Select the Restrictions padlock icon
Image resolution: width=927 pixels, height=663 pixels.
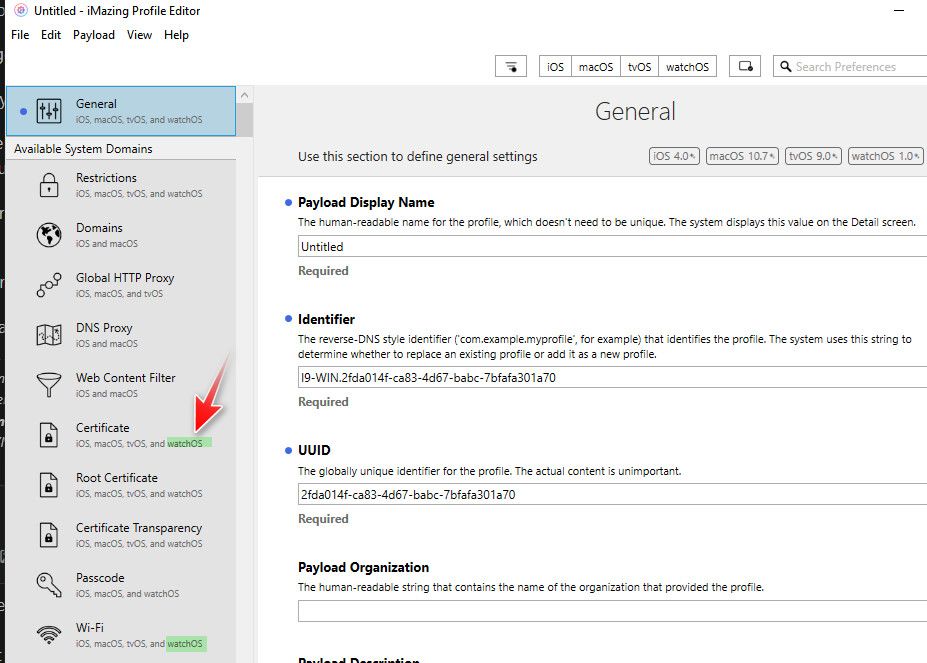48,185
